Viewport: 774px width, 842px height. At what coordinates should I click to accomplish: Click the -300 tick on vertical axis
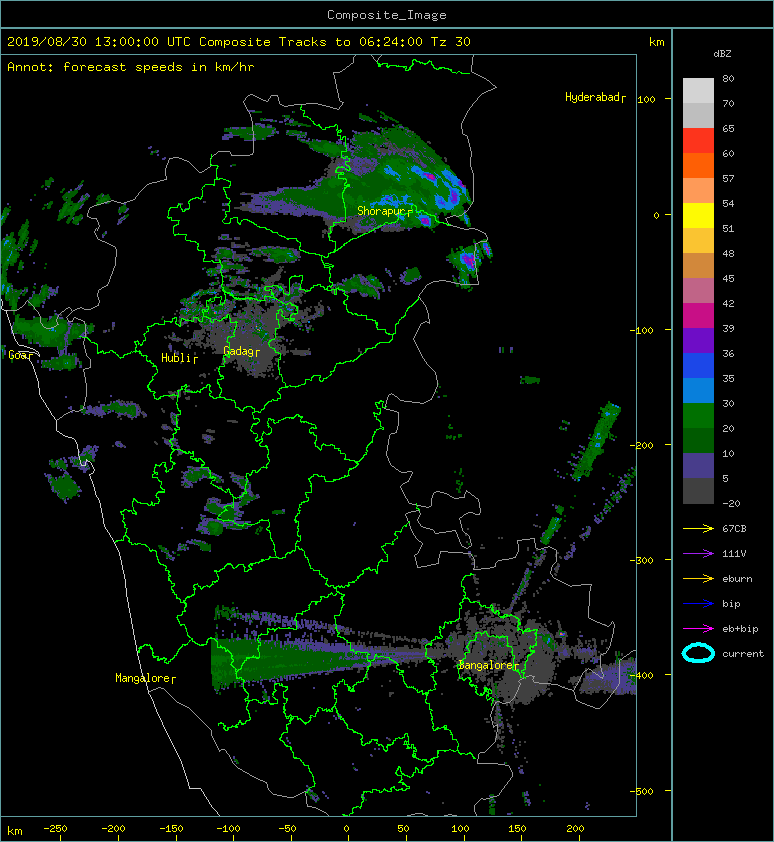point(642,560)
